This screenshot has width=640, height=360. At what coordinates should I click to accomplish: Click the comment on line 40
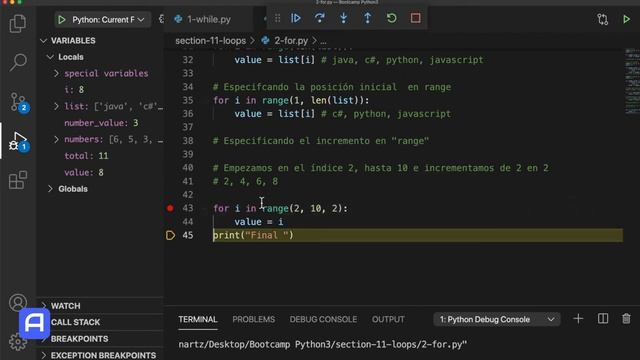click(x=380, y=168)
